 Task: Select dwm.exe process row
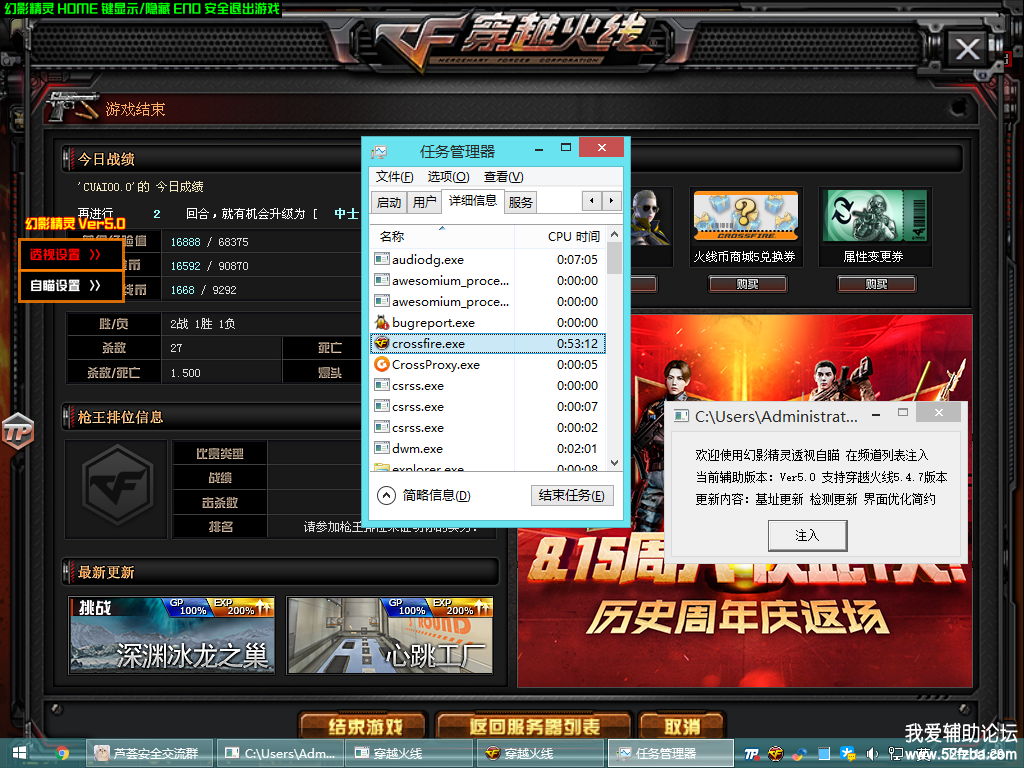tap(488, 449)
